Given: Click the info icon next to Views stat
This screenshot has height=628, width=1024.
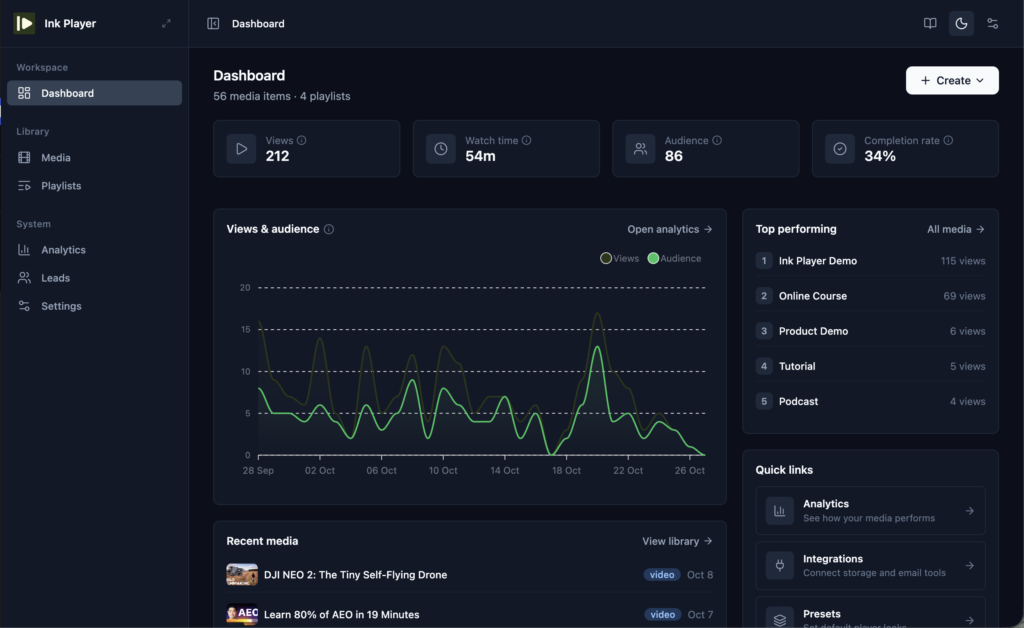Looking at the screenshot, I should [x=302, y=140].
